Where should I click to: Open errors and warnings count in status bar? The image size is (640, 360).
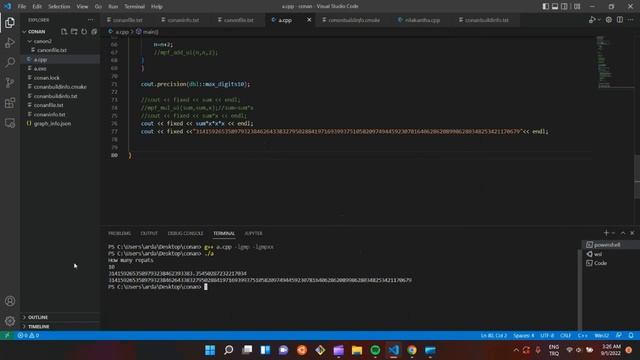pos(28,336)
